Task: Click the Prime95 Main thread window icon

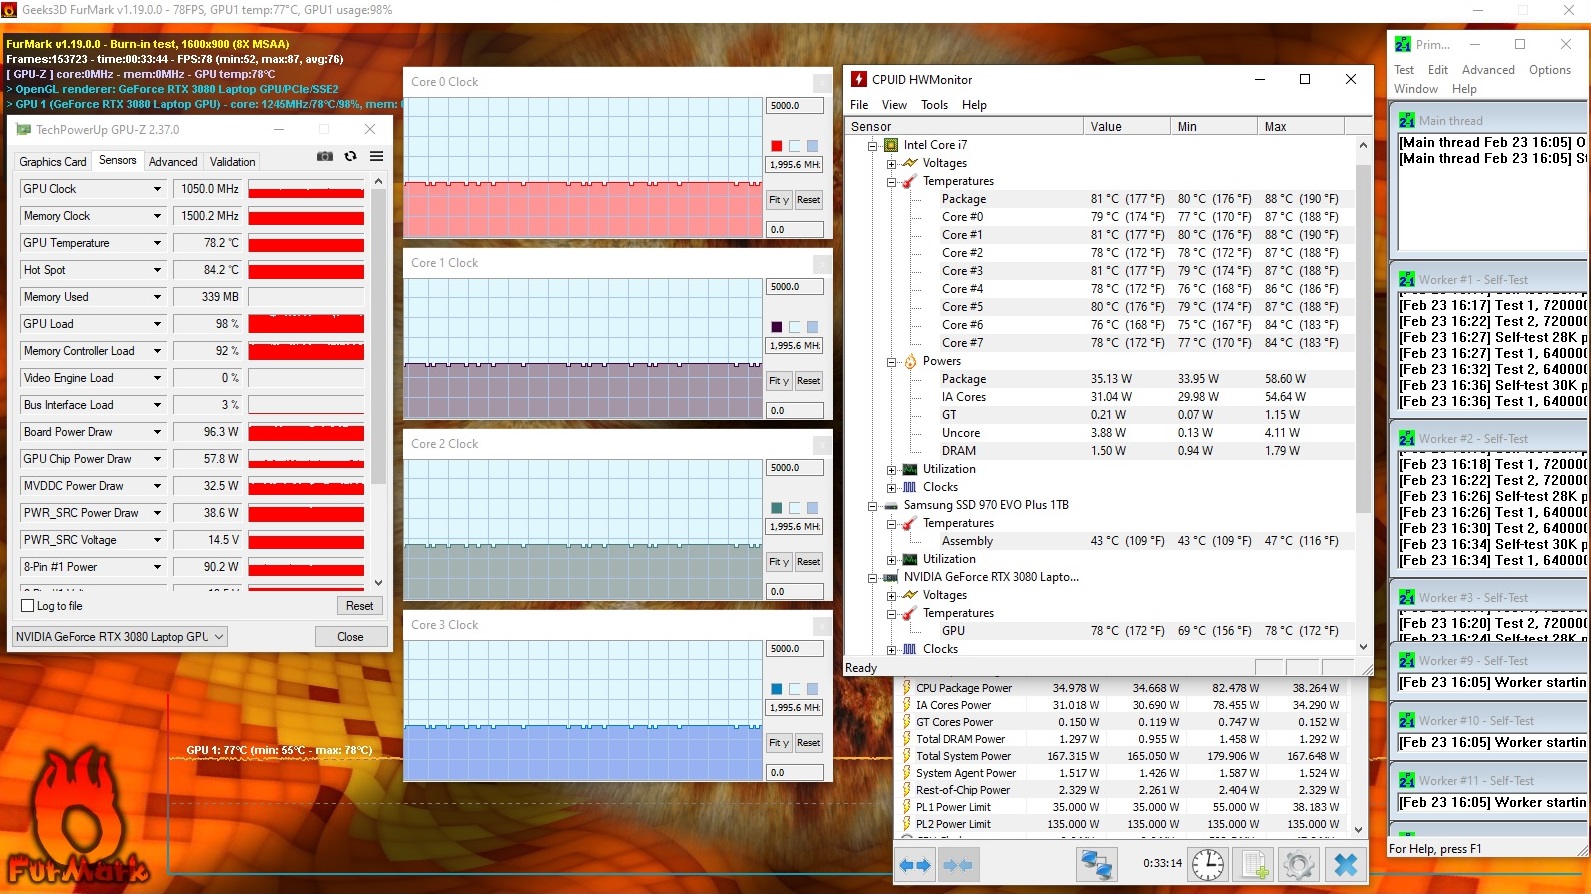Action: click(x=1407, y=120)
